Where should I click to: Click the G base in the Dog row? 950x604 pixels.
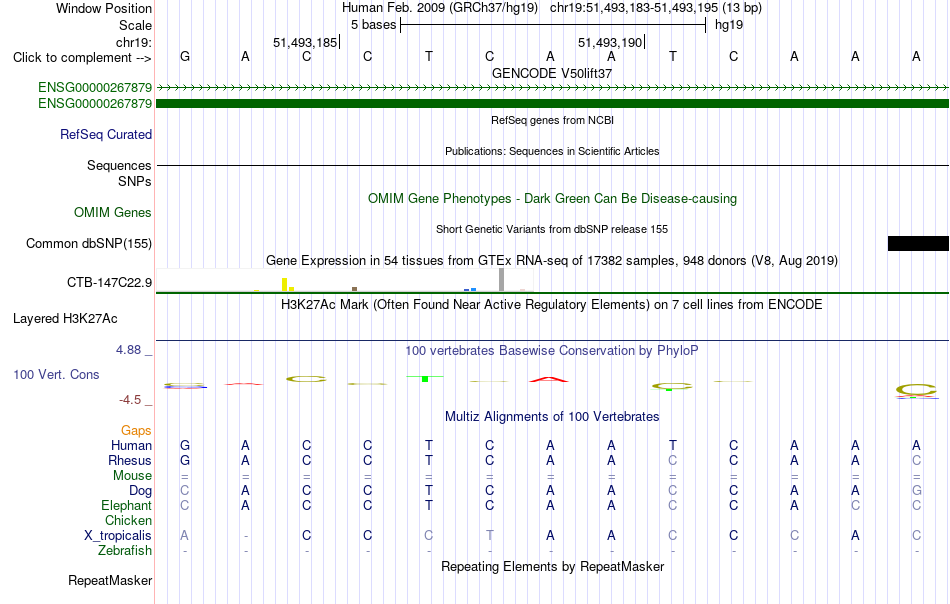pyautogui.click(x=916, y=490)
